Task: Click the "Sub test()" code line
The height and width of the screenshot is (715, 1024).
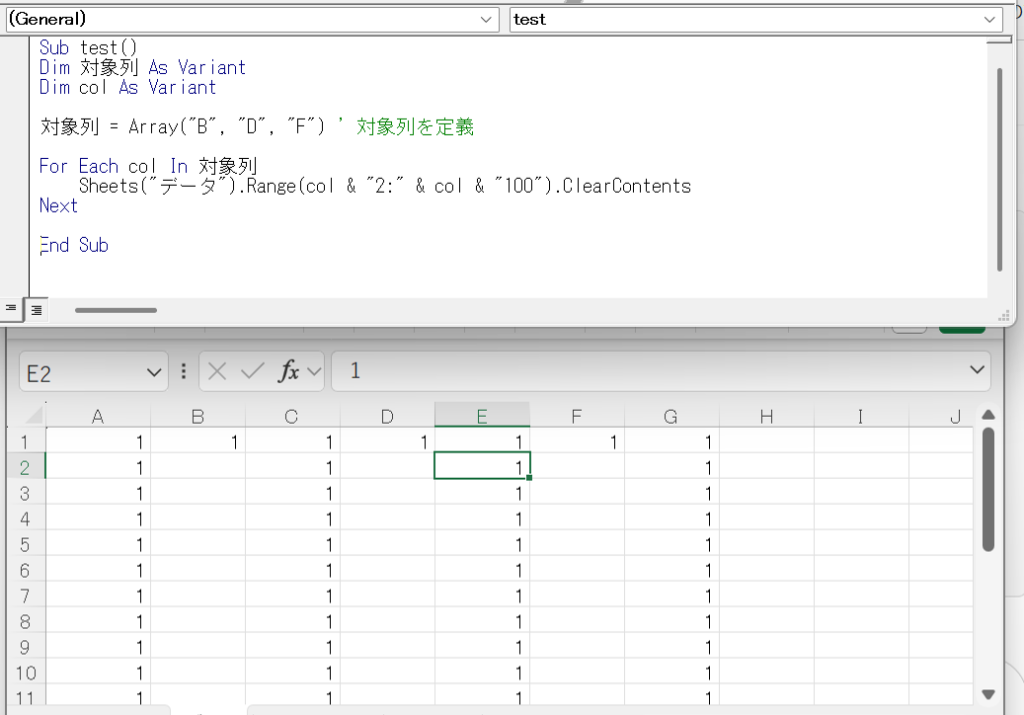Action: pos(88,48)
